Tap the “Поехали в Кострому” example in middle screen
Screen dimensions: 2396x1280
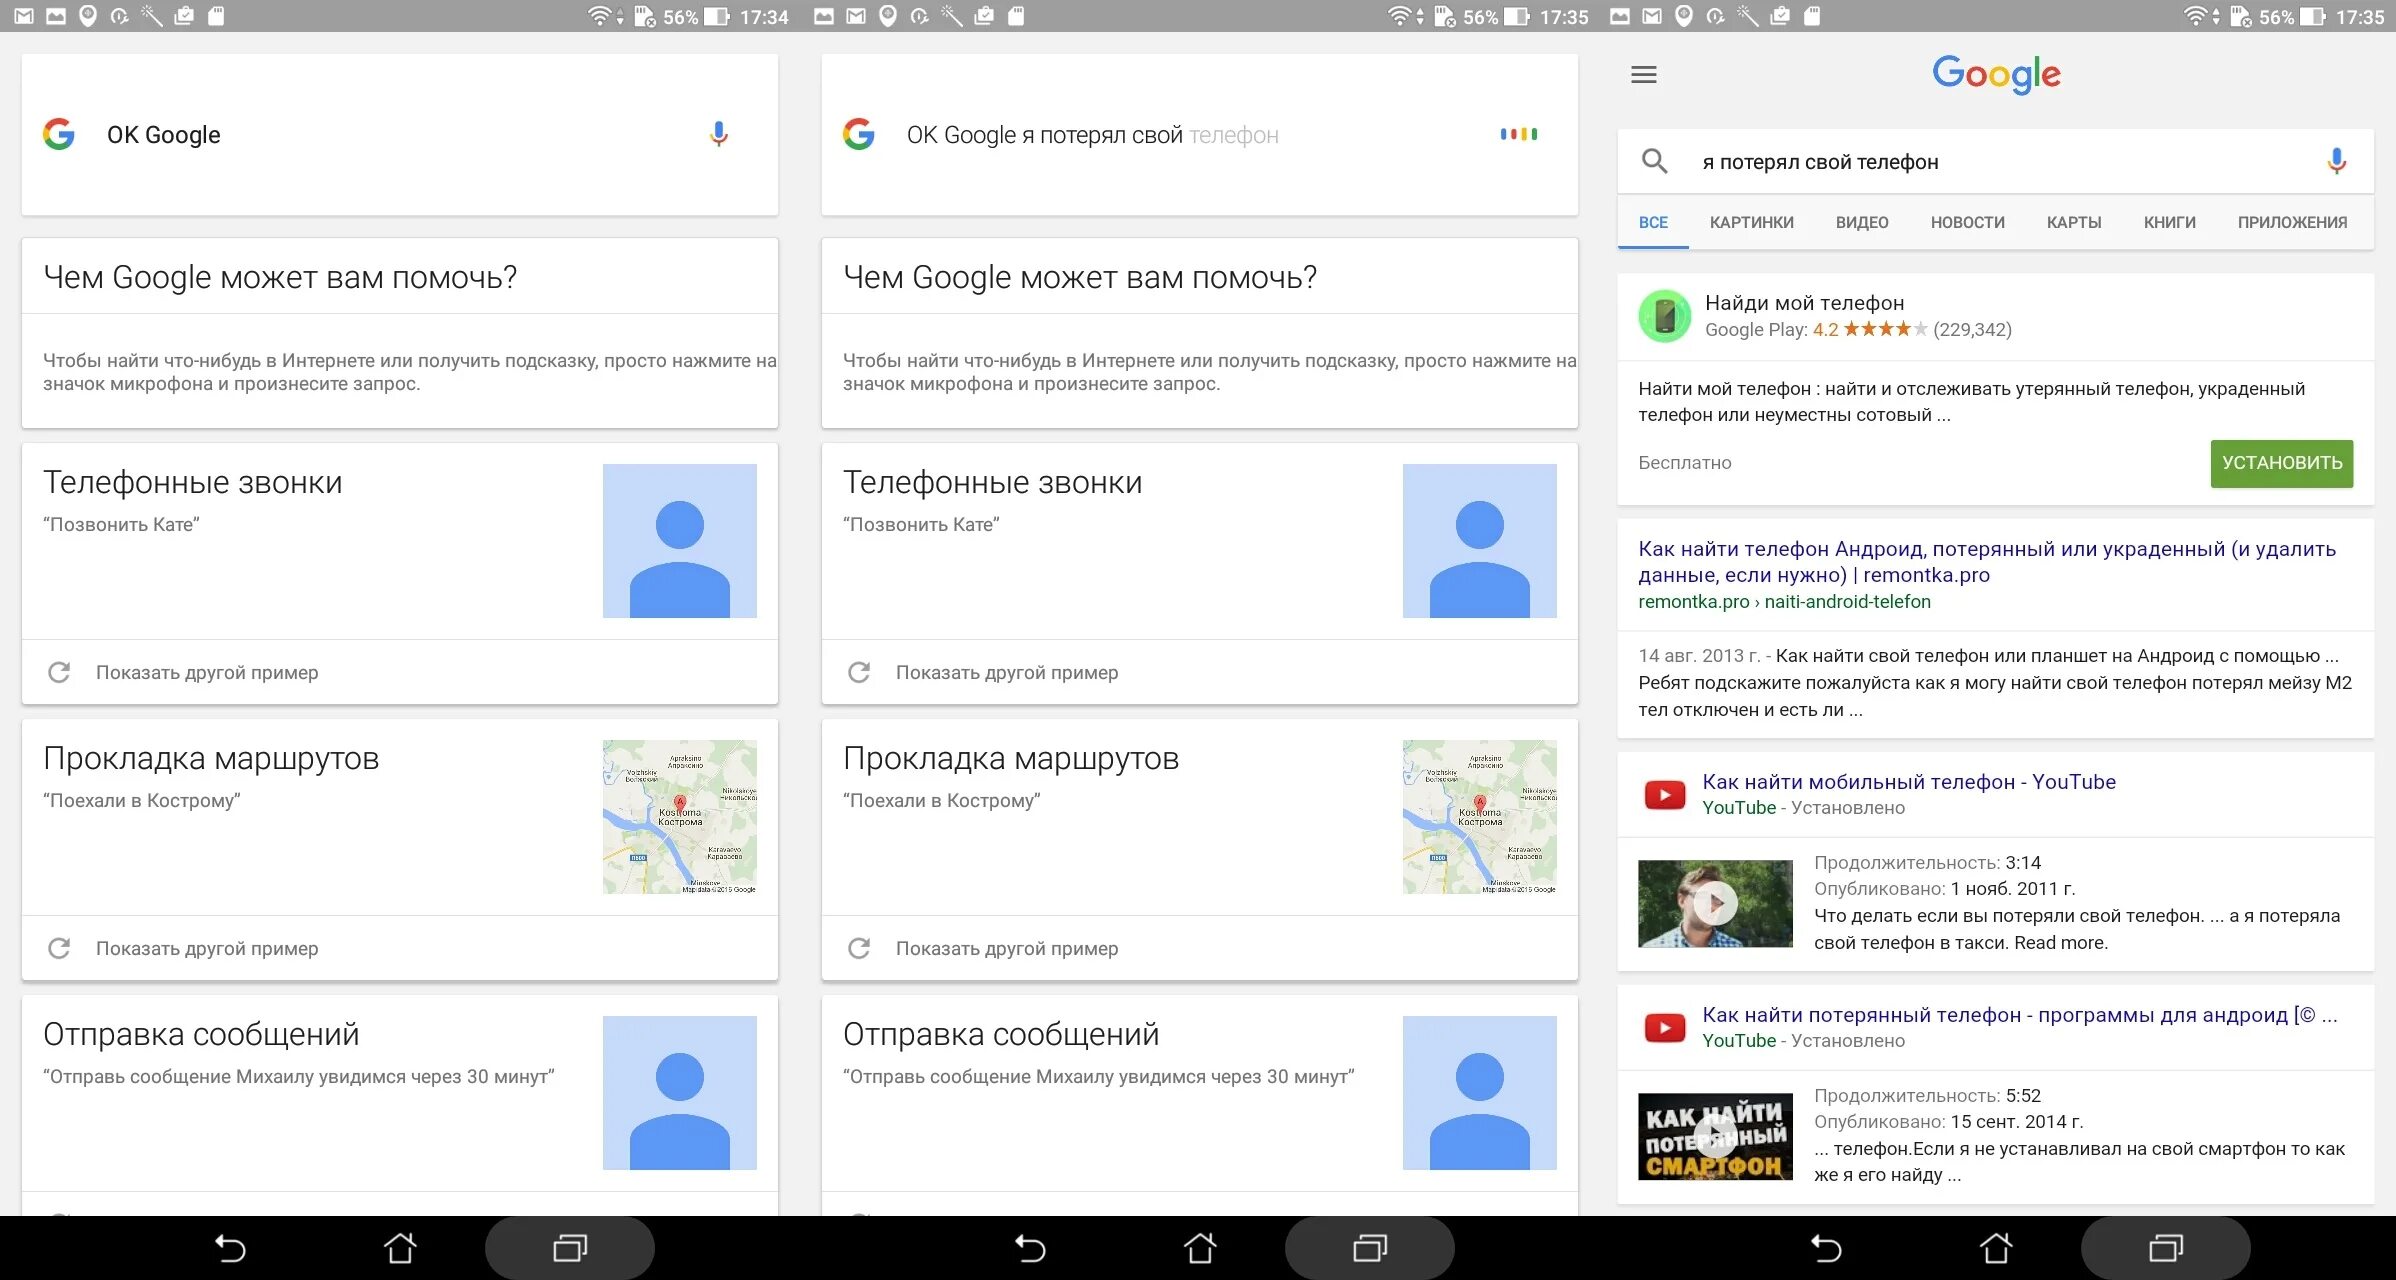[941, 800]
